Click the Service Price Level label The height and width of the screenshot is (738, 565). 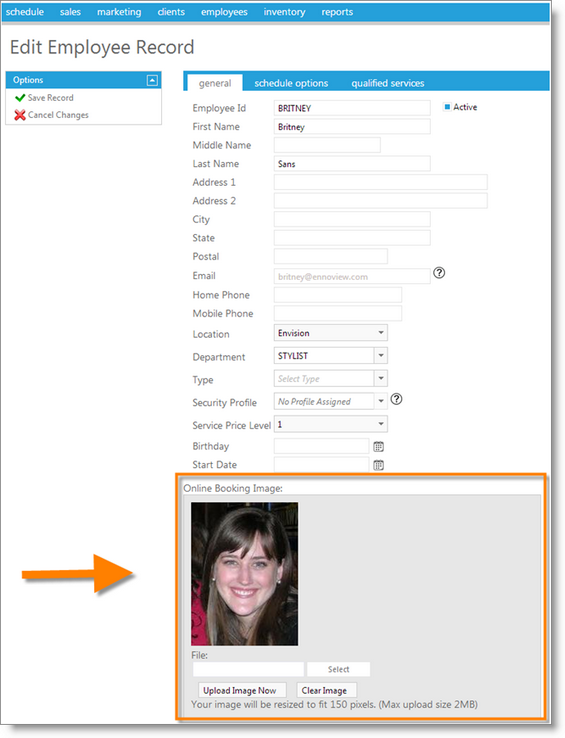pos(232,425)
